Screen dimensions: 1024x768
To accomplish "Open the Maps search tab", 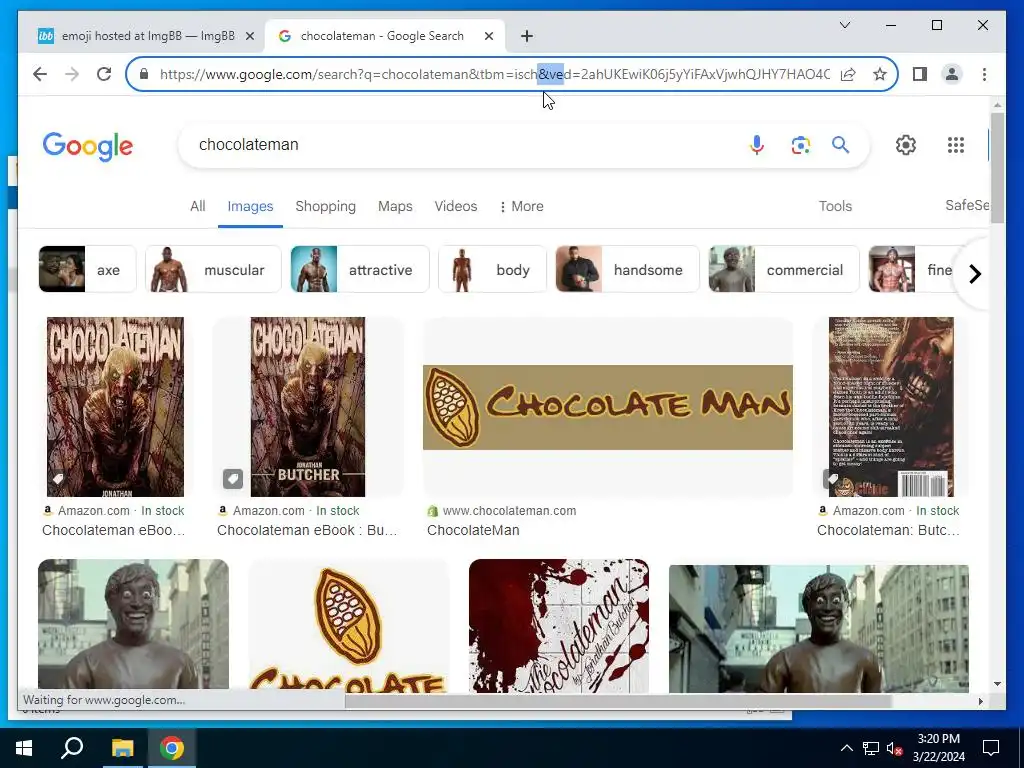I will [395, 206].
